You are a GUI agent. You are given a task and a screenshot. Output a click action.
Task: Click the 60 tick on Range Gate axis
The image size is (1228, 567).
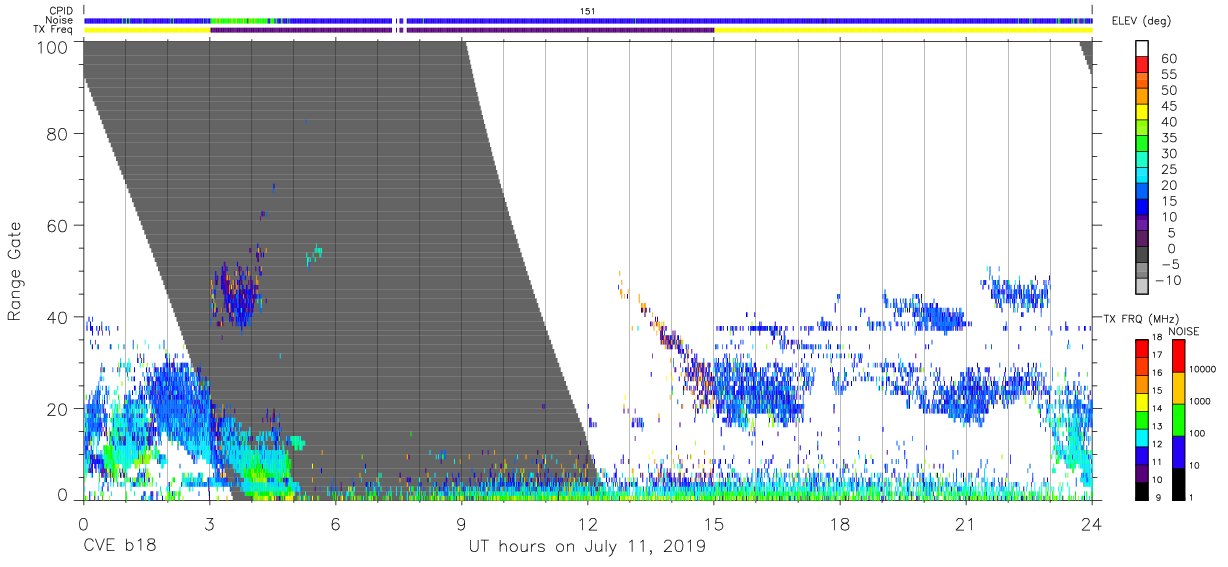pyautogui.click(x=59, y=226)
